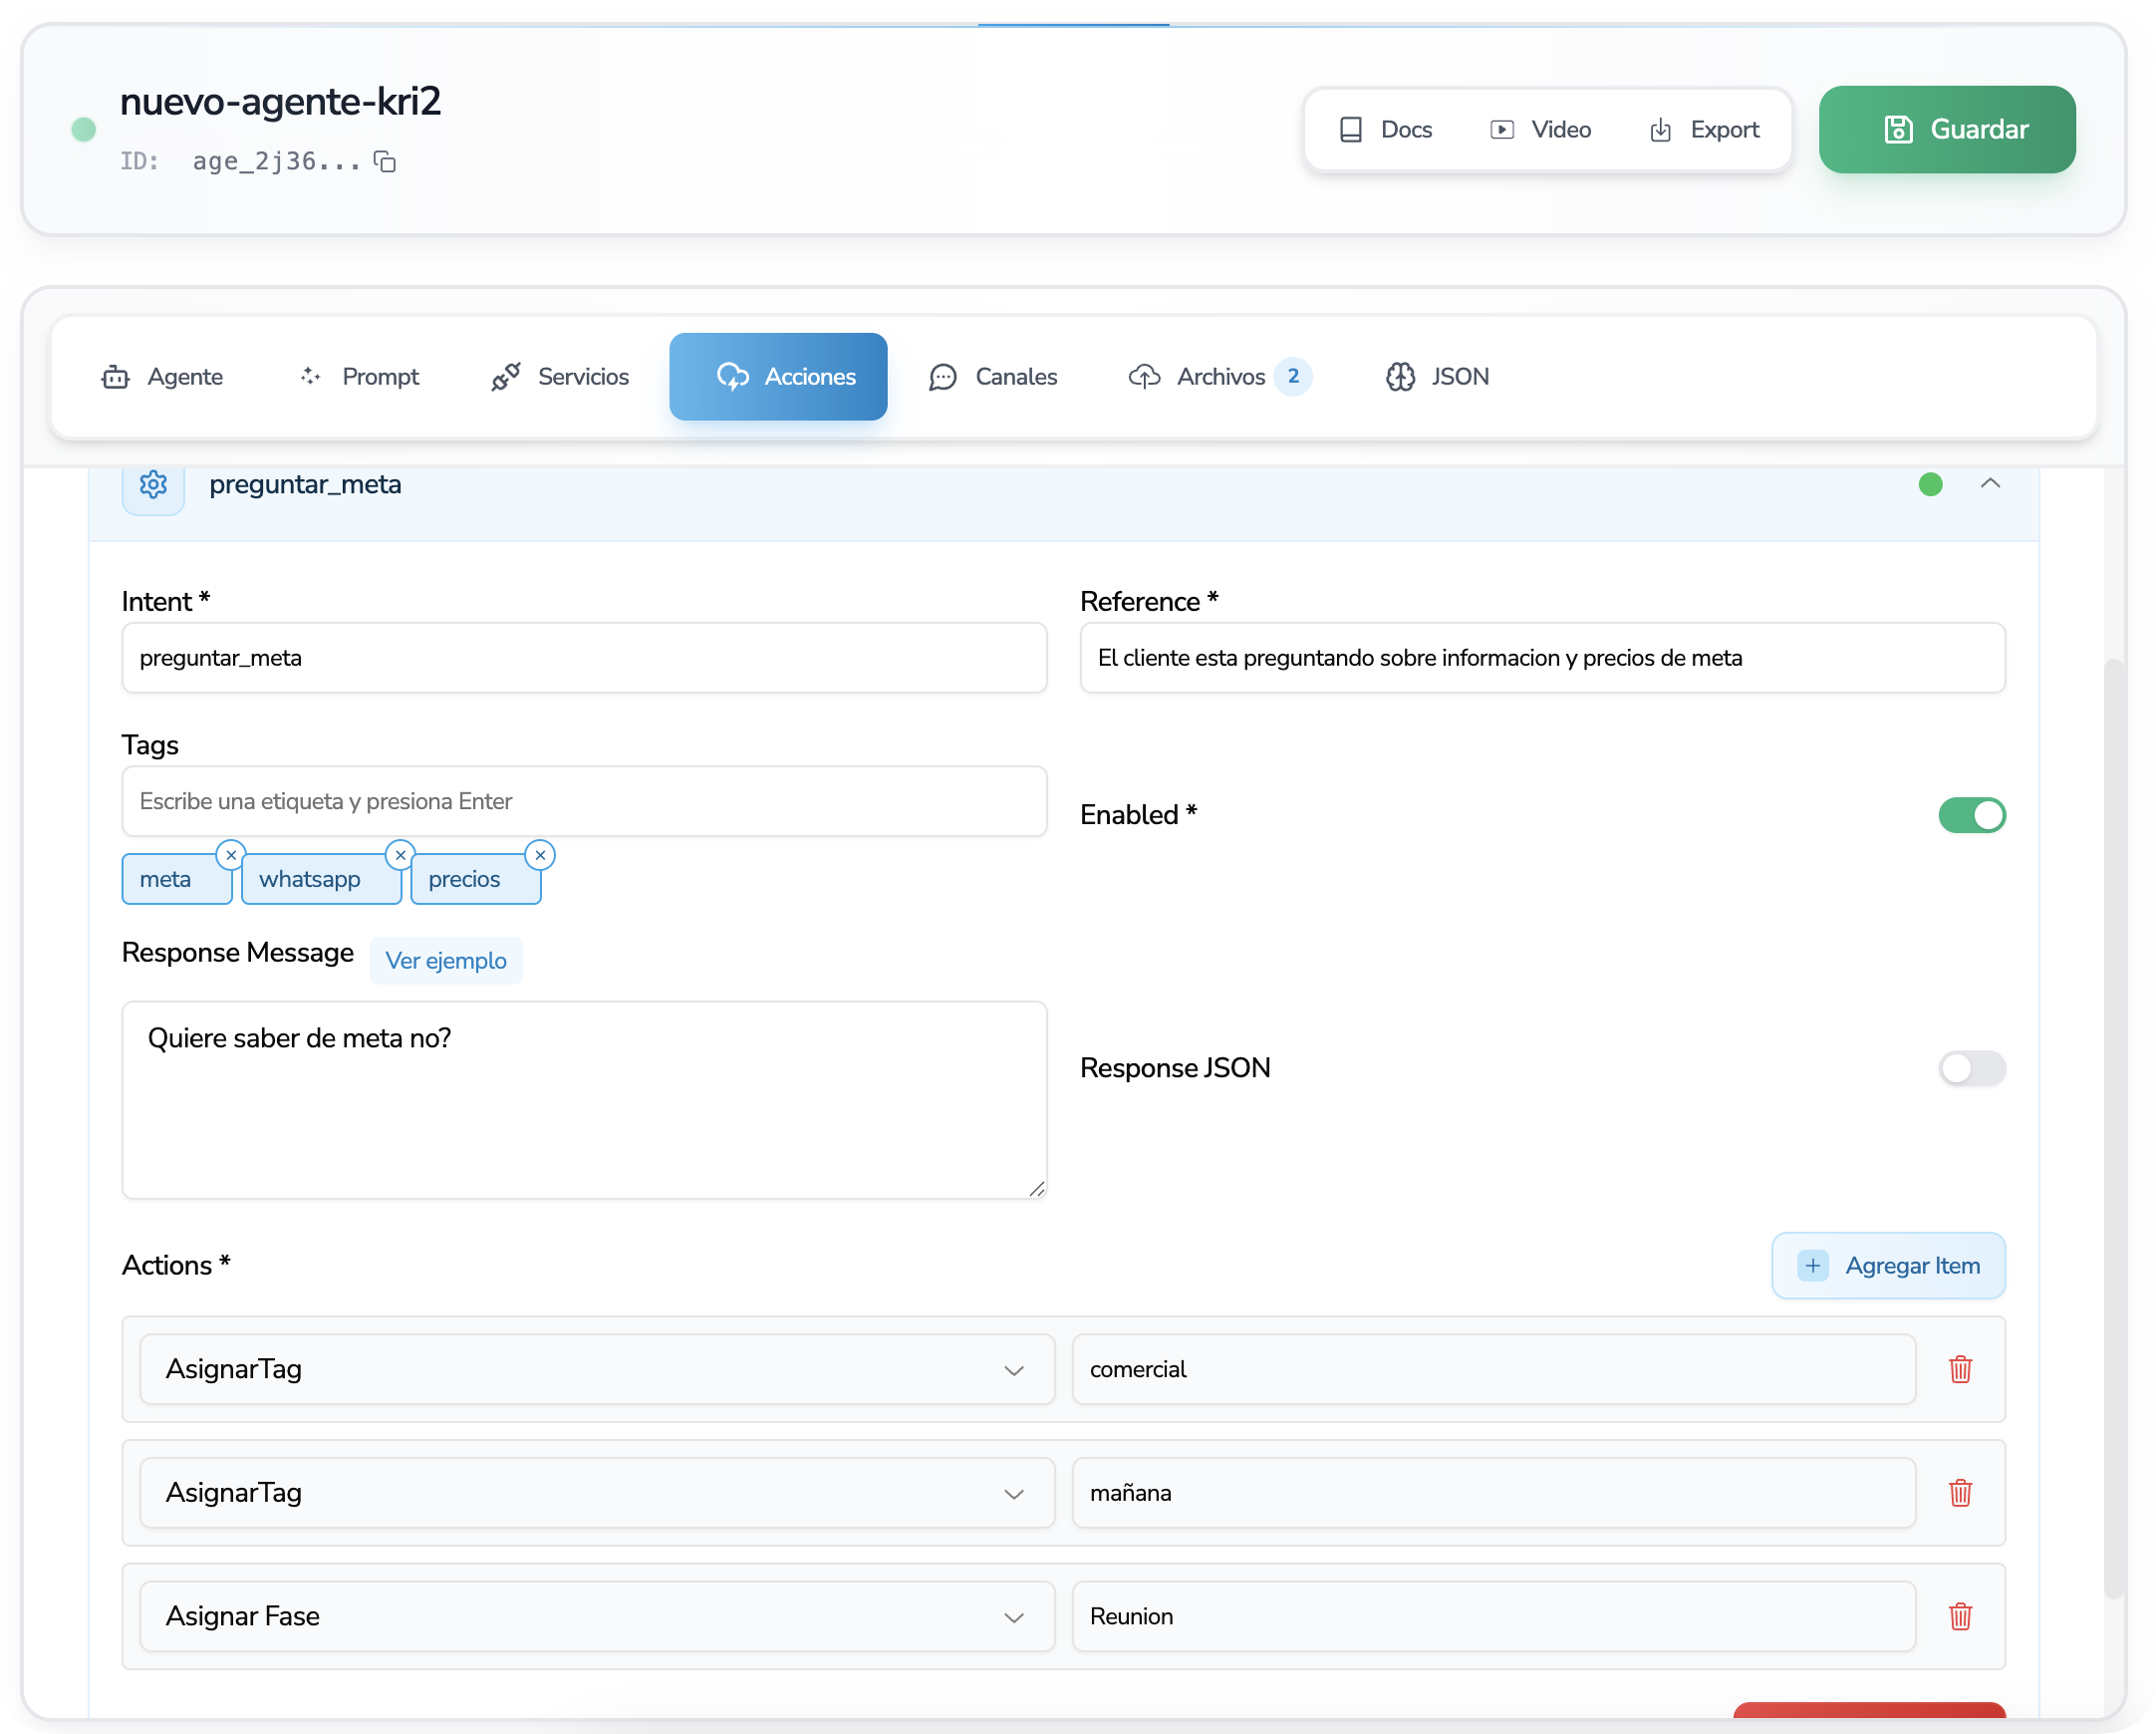
Task: Open the Asignar Fase dropdown
Action: [597, 1616]
